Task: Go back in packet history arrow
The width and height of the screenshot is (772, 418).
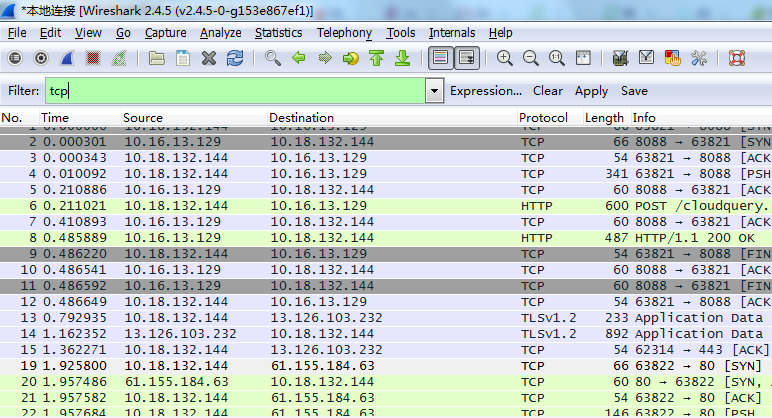Action: pos(298,58)
